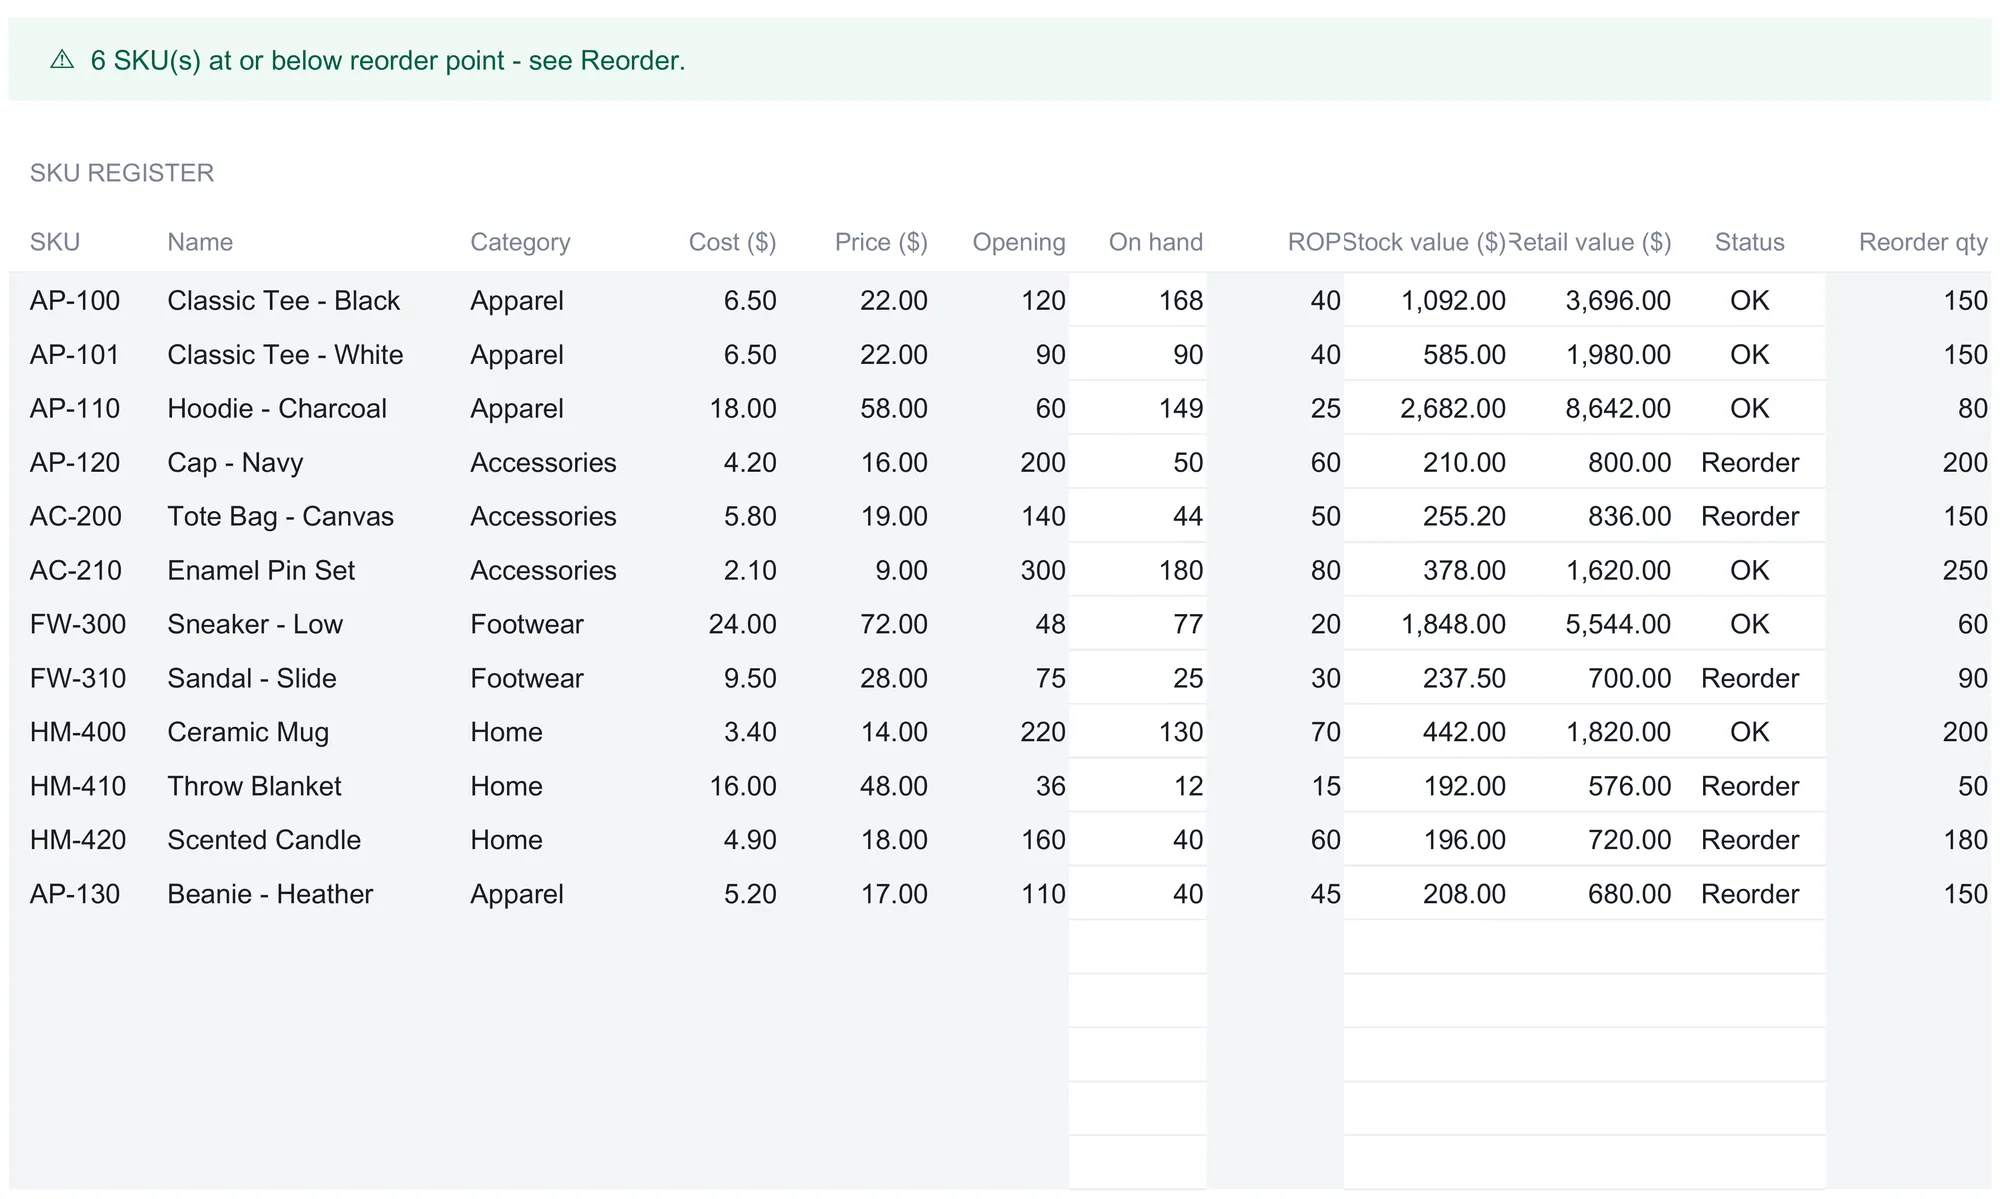Click the cost 16.00 for Throw Blanket
The width and height of the screenshot is (2000, 1199).
tap(743, 786)
